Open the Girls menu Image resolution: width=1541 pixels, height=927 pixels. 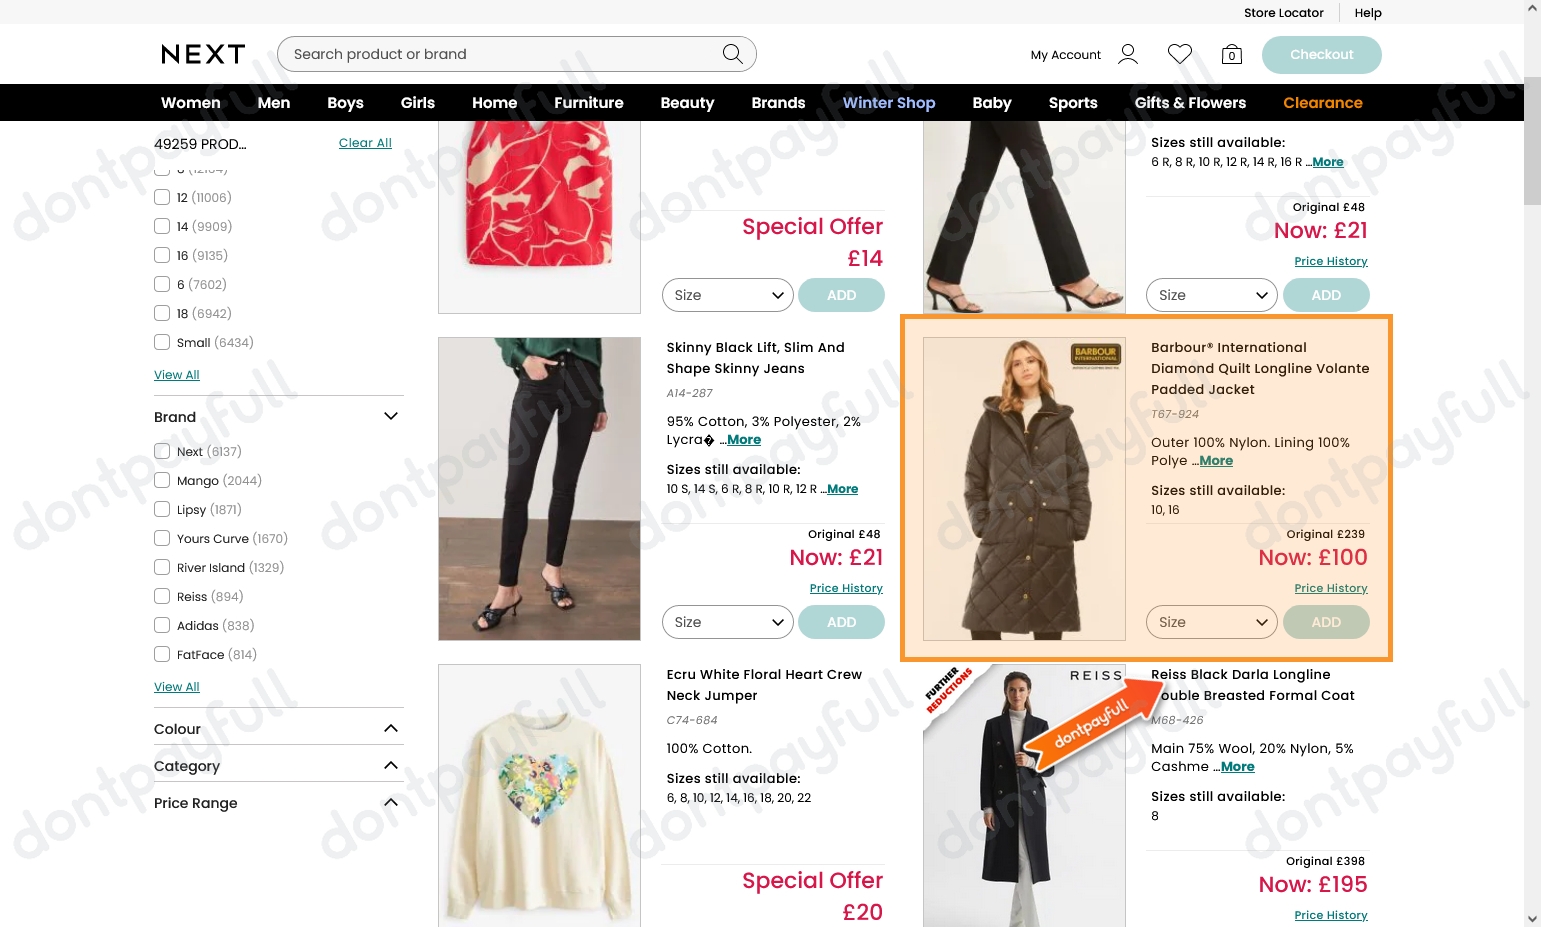click(417, 103)
